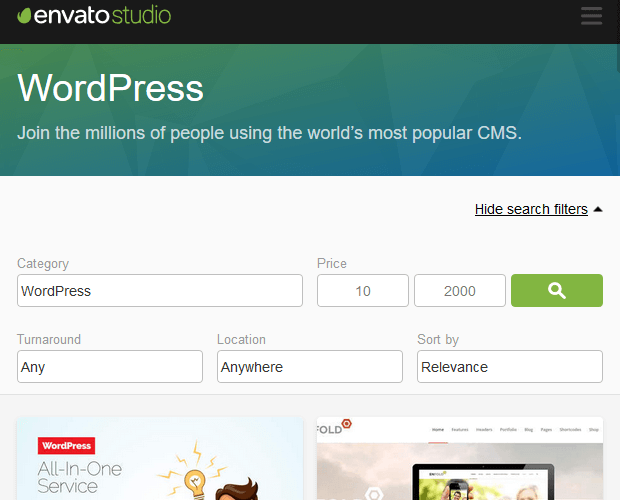
Task: Open the Location dropdown set to Anywhere
Action: [x=310, y=366]
